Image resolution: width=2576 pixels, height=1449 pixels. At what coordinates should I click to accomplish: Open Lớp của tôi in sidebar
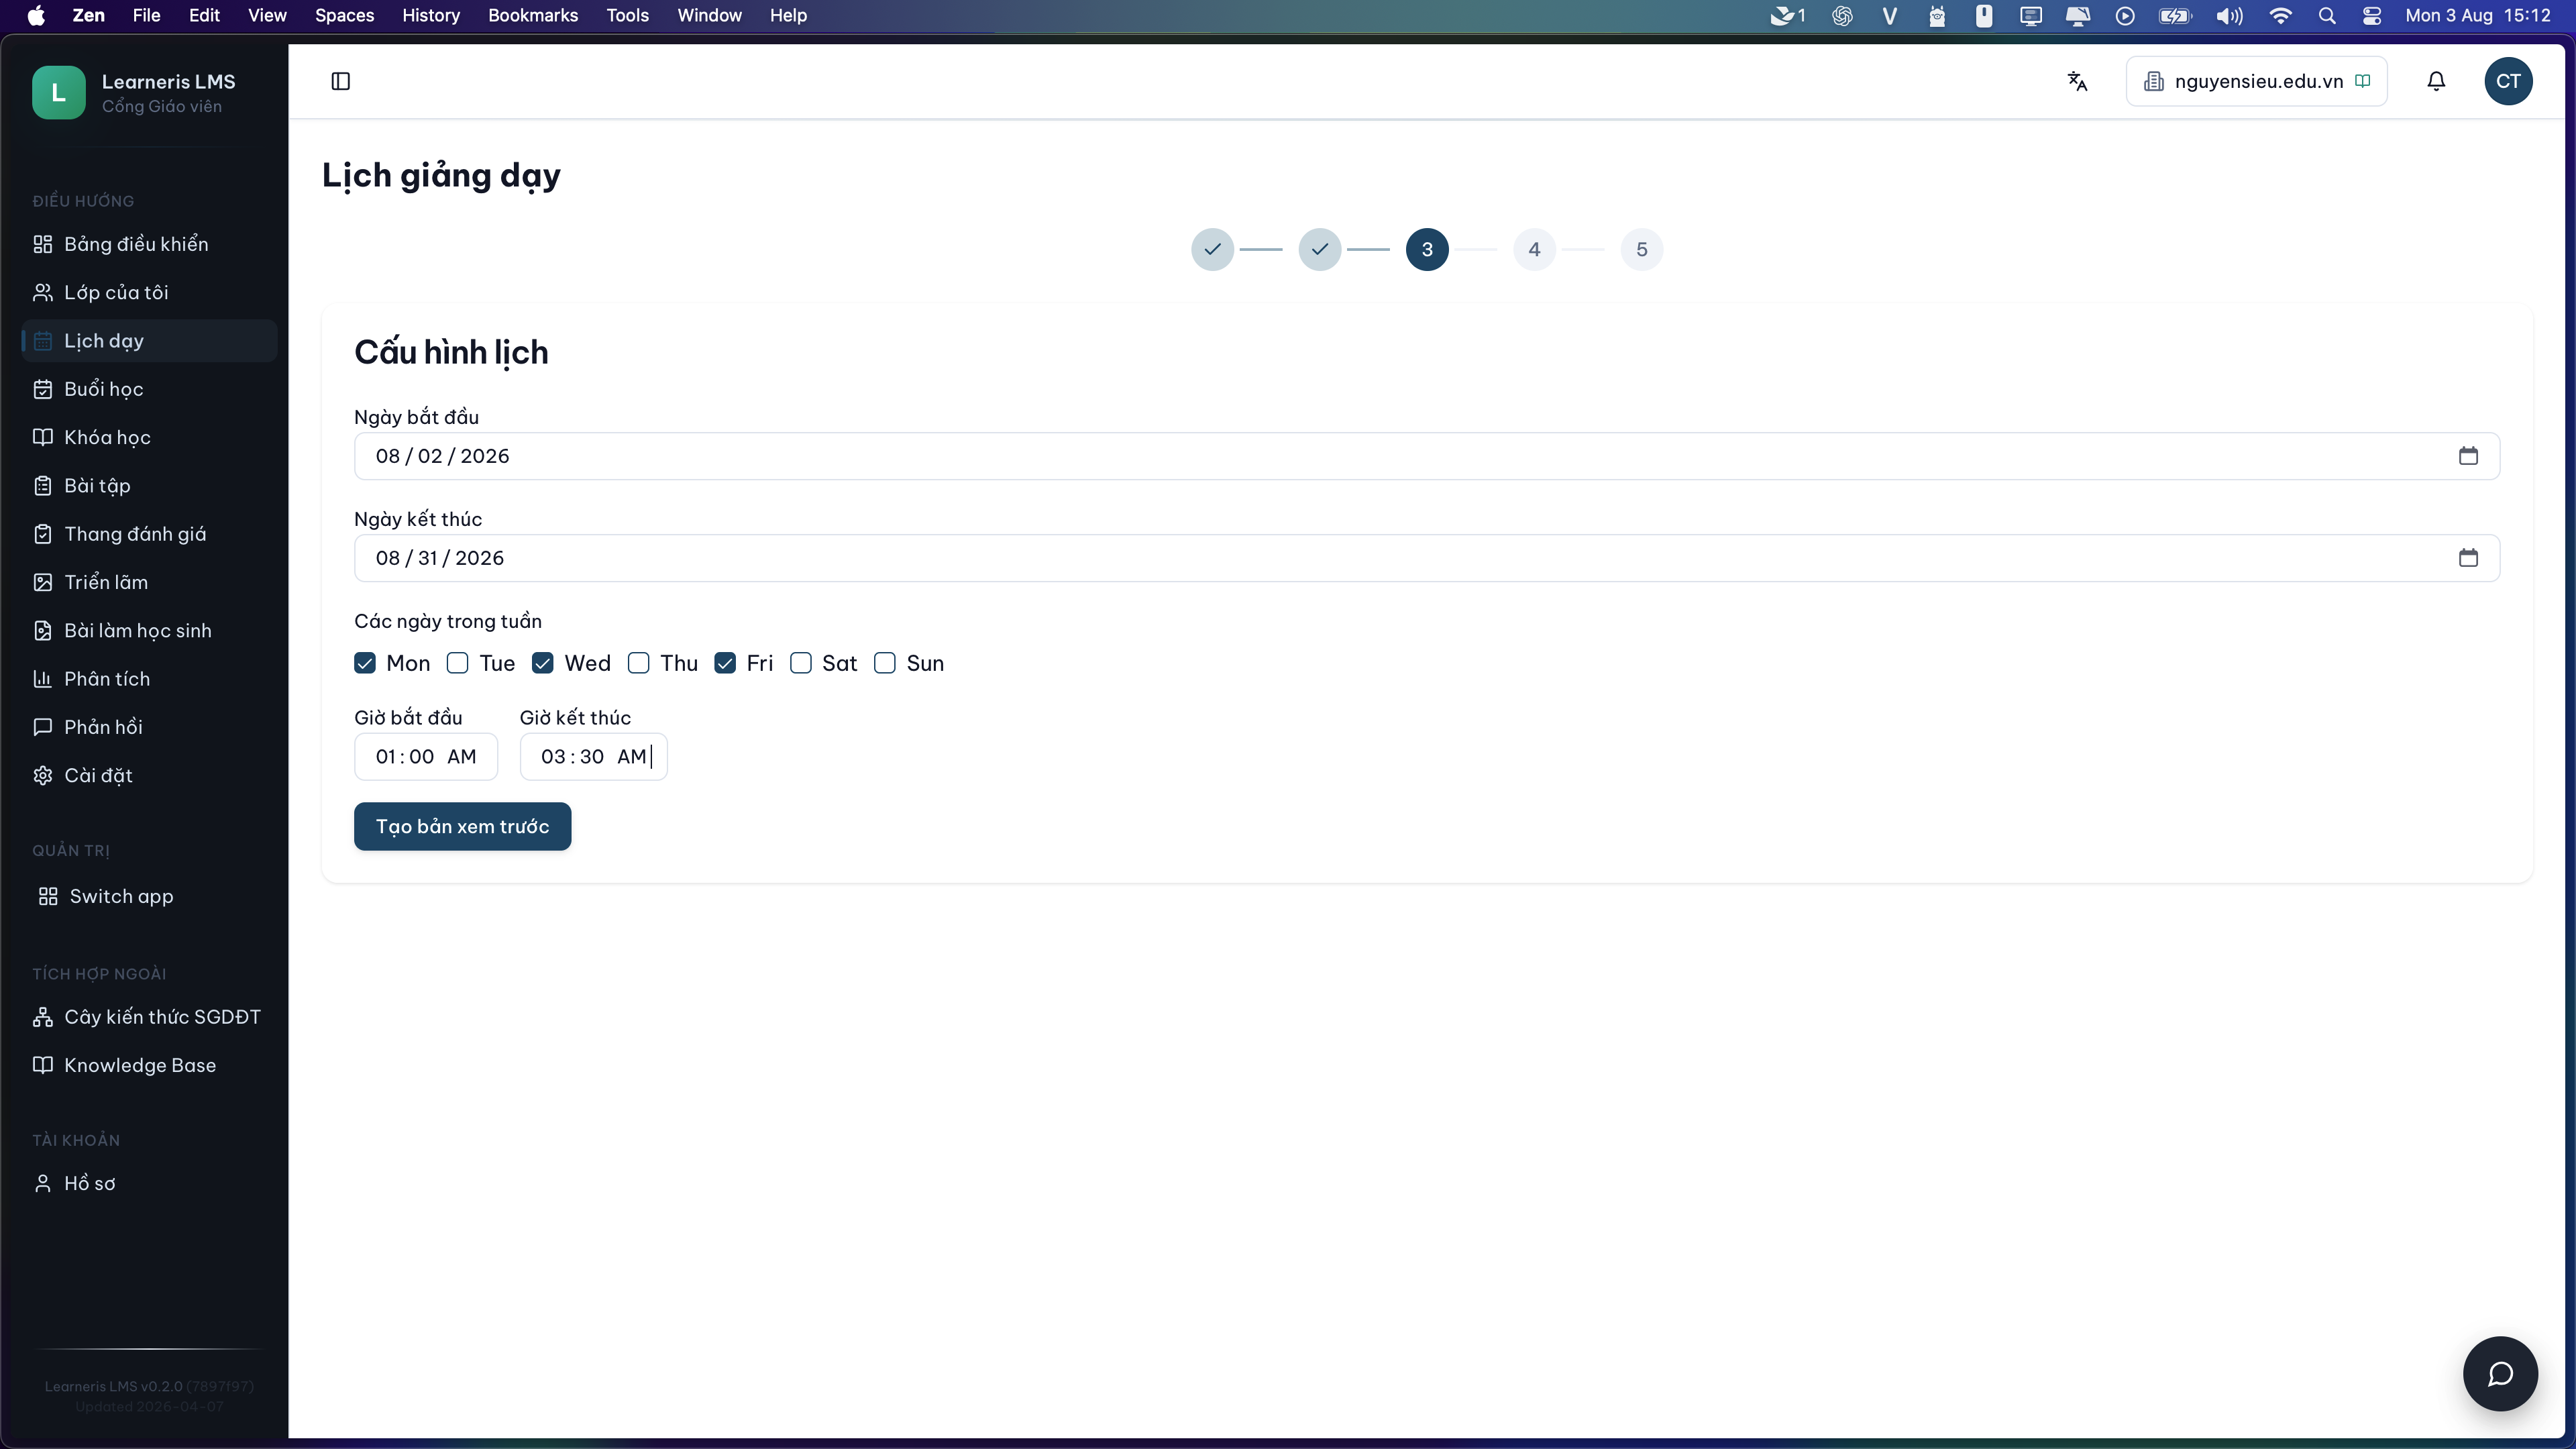click(149, 292)
